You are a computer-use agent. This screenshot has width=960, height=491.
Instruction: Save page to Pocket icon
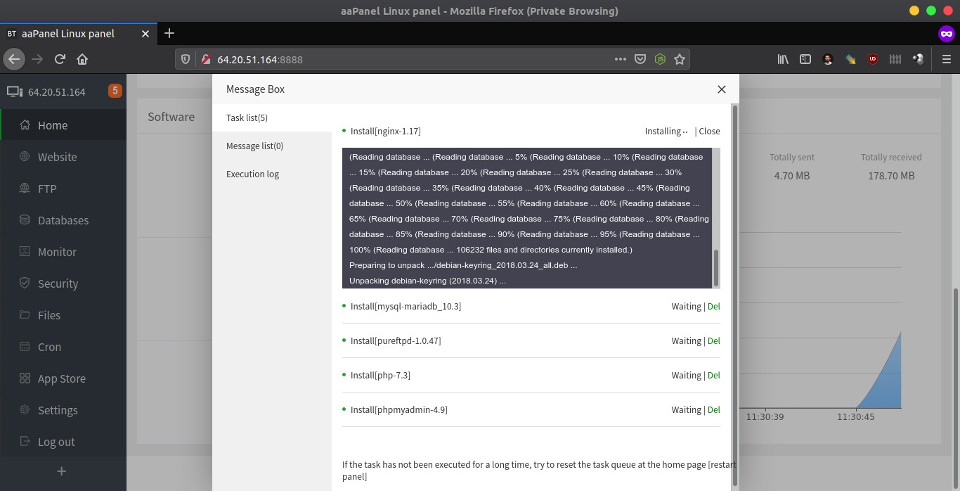pos(640,59)
